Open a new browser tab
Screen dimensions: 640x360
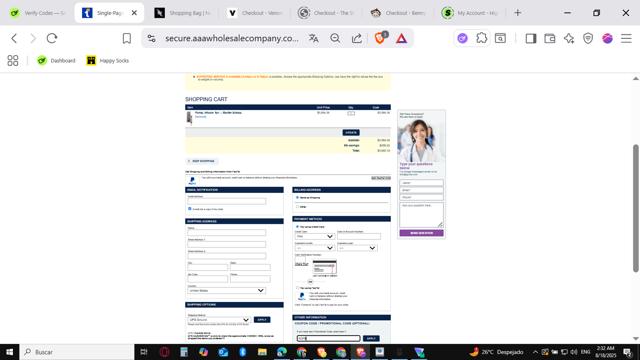click(518, 13)
